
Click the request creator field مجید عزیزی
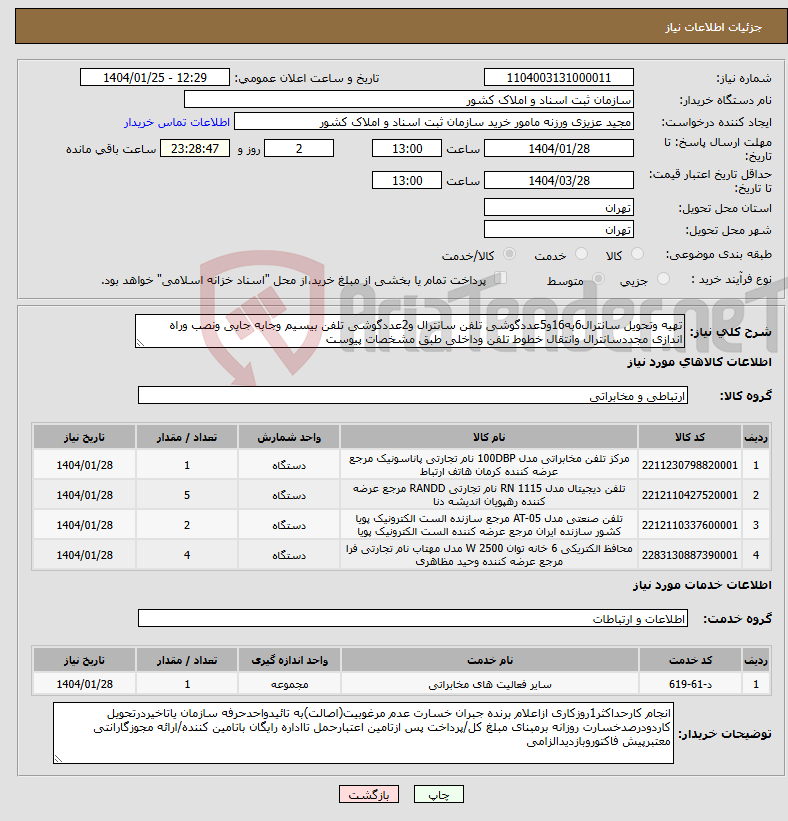click(x=434, y=121)
